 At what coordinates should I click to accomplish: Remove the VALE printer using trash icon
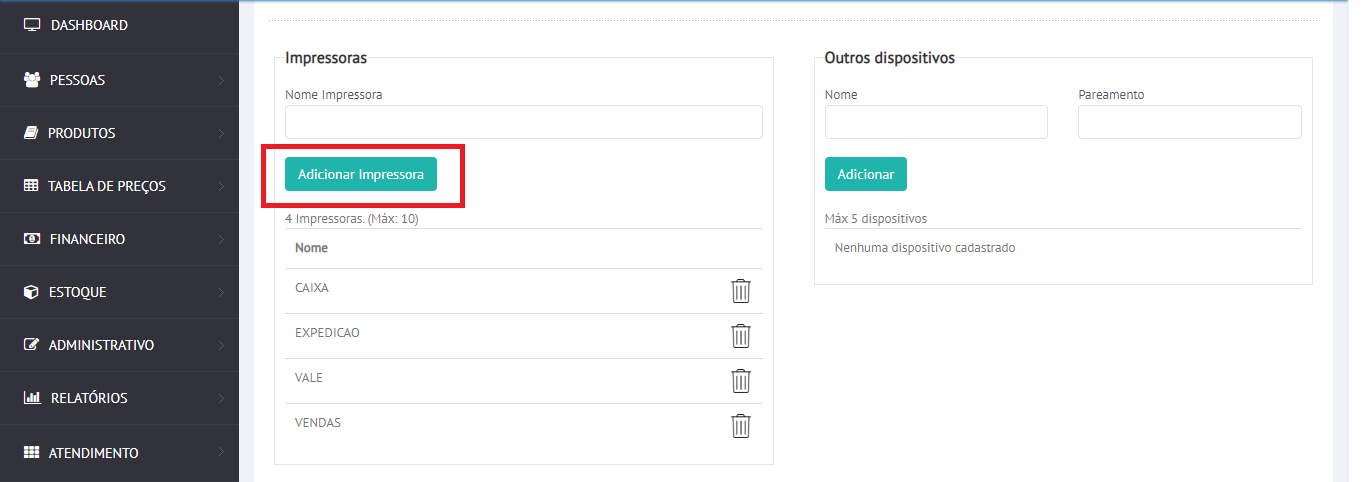[x=740, y=381]
